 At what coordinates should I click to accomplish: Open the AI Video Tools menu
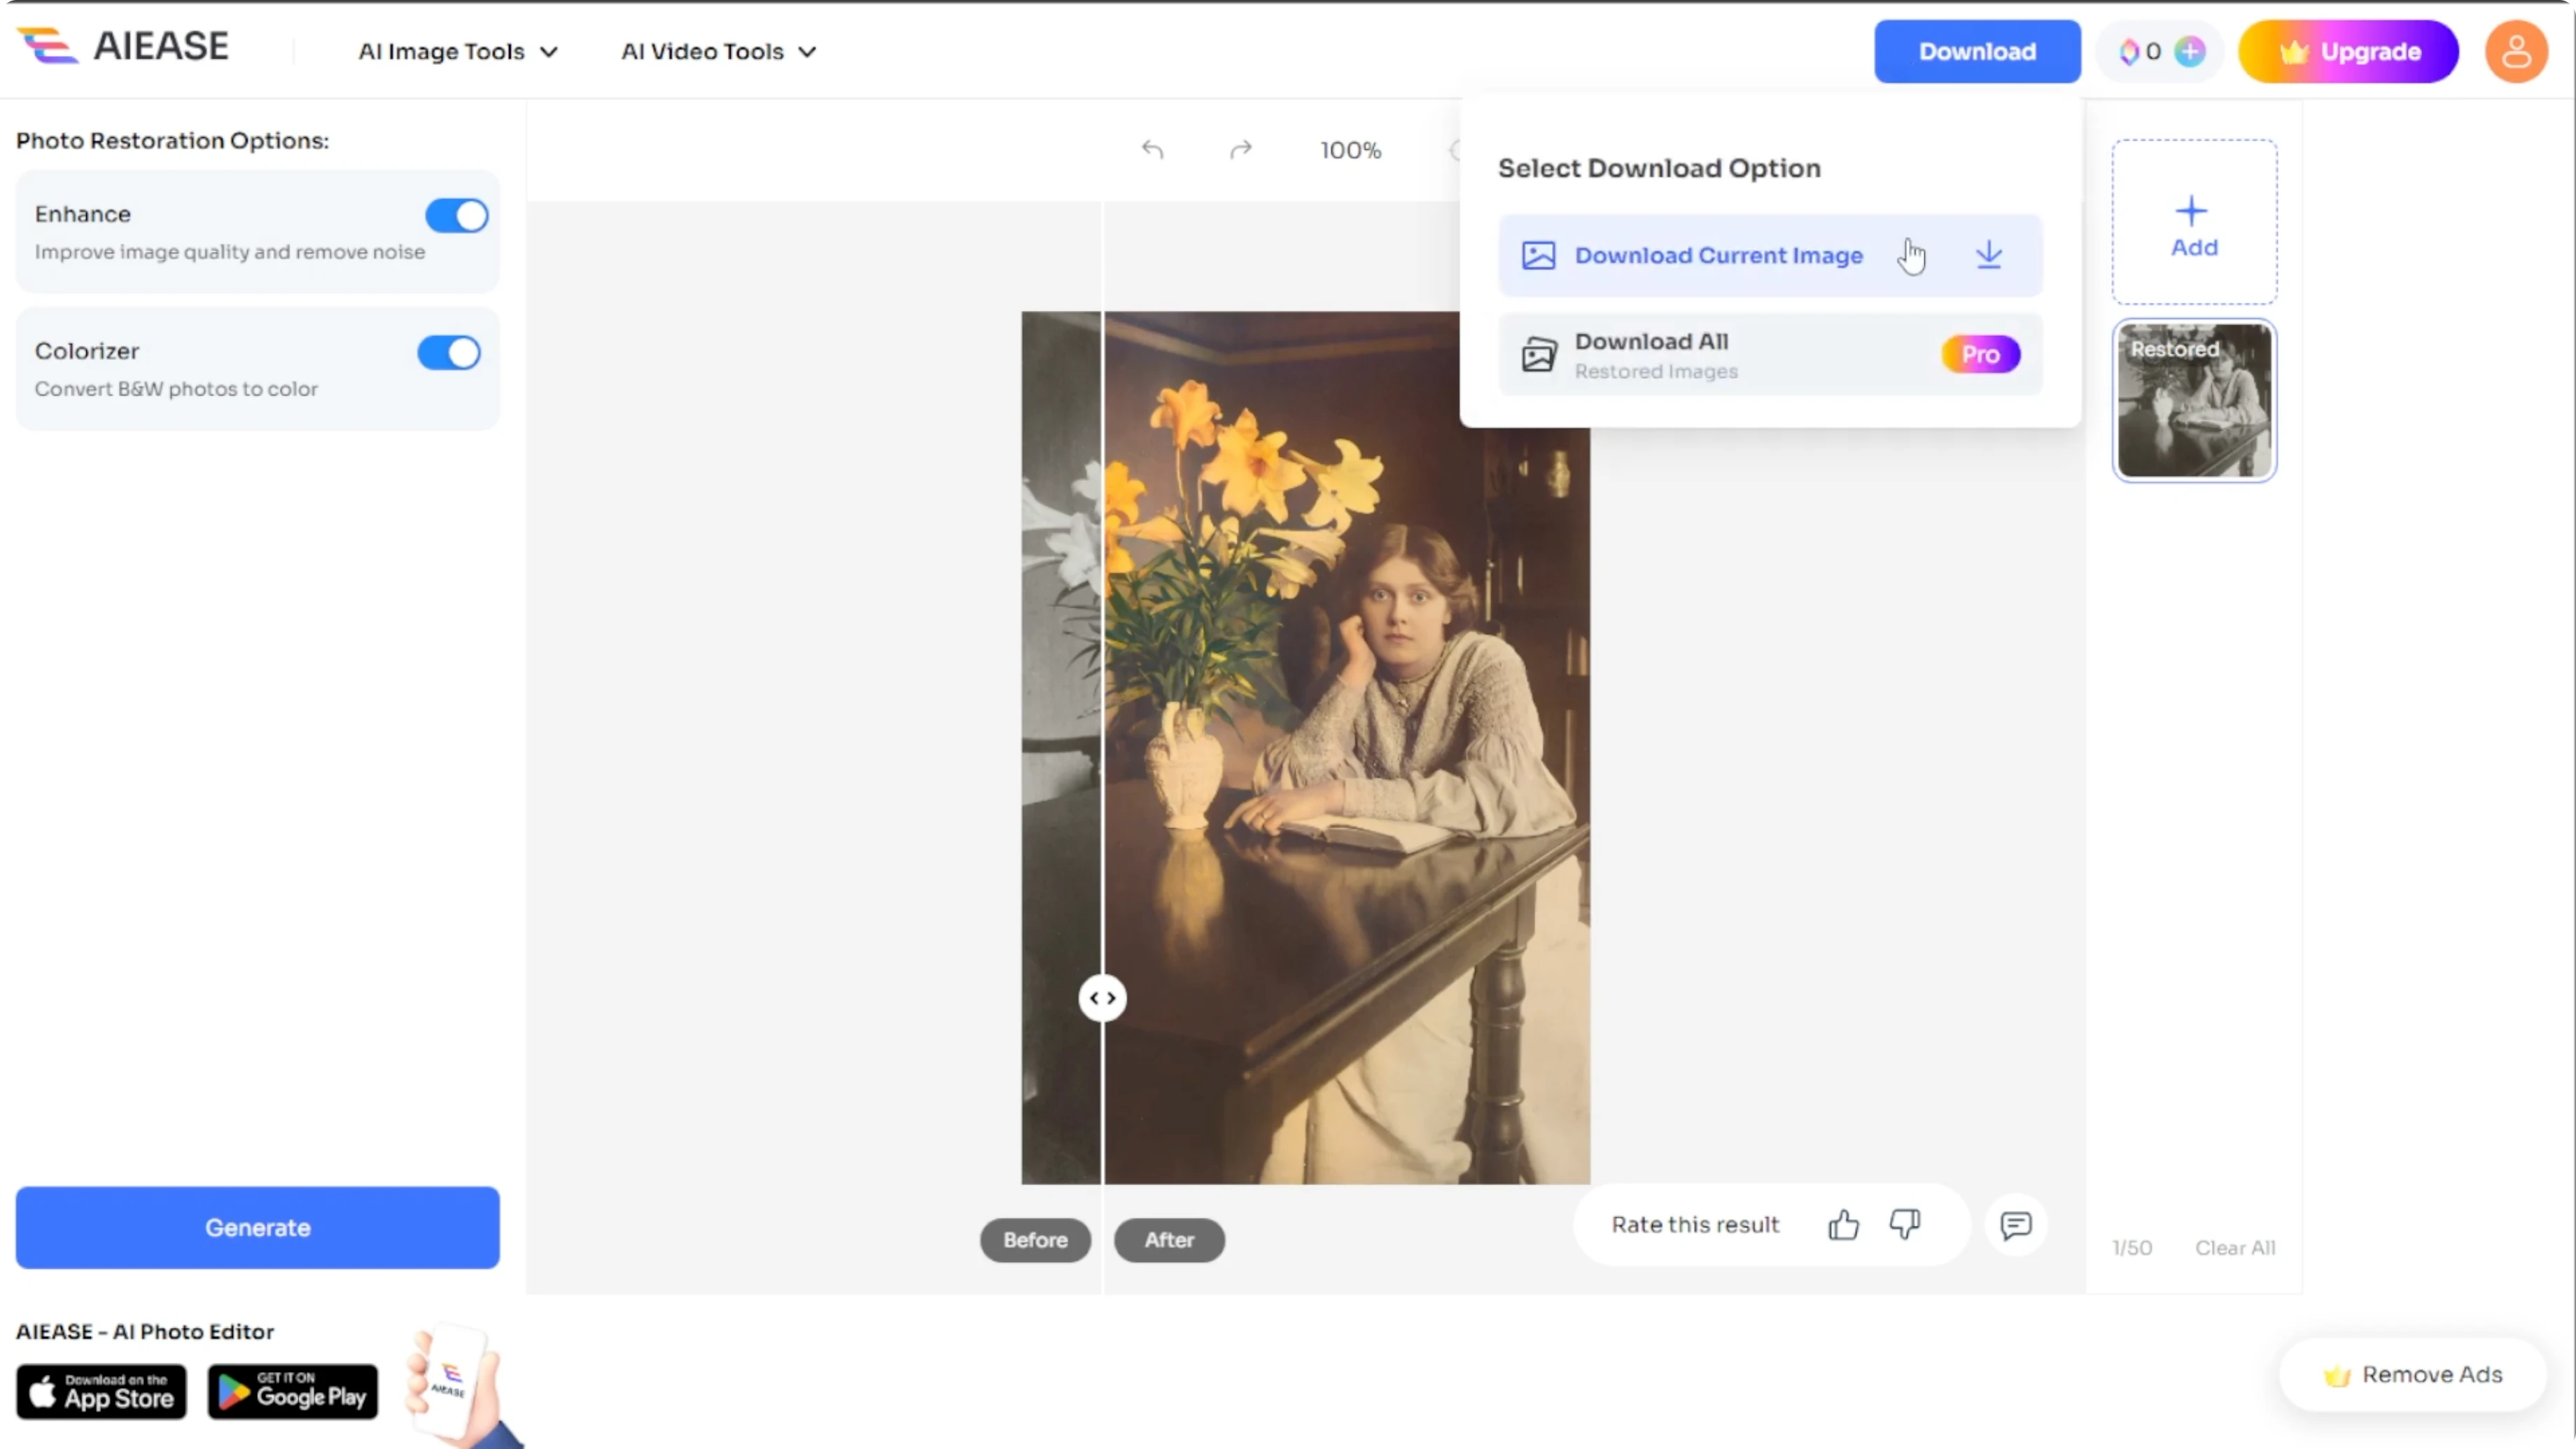coord(719,51)
